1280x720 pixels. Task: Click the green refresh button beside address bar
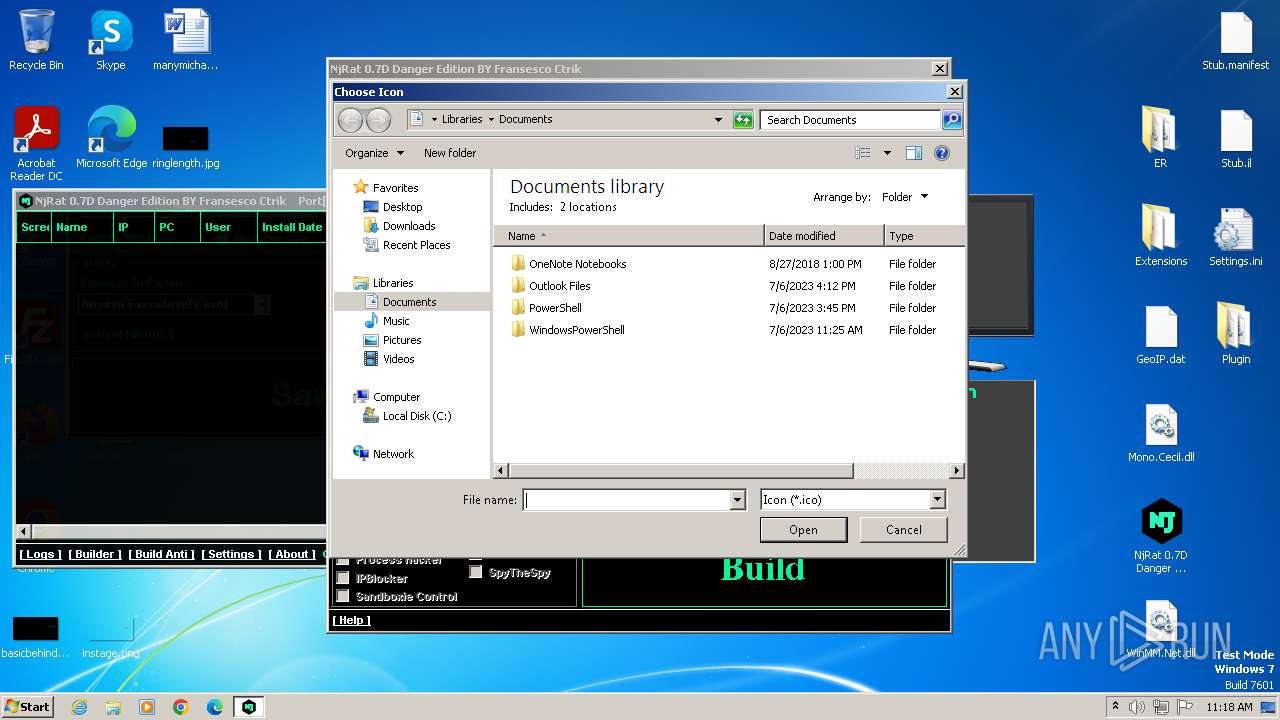tap(742, 120)
